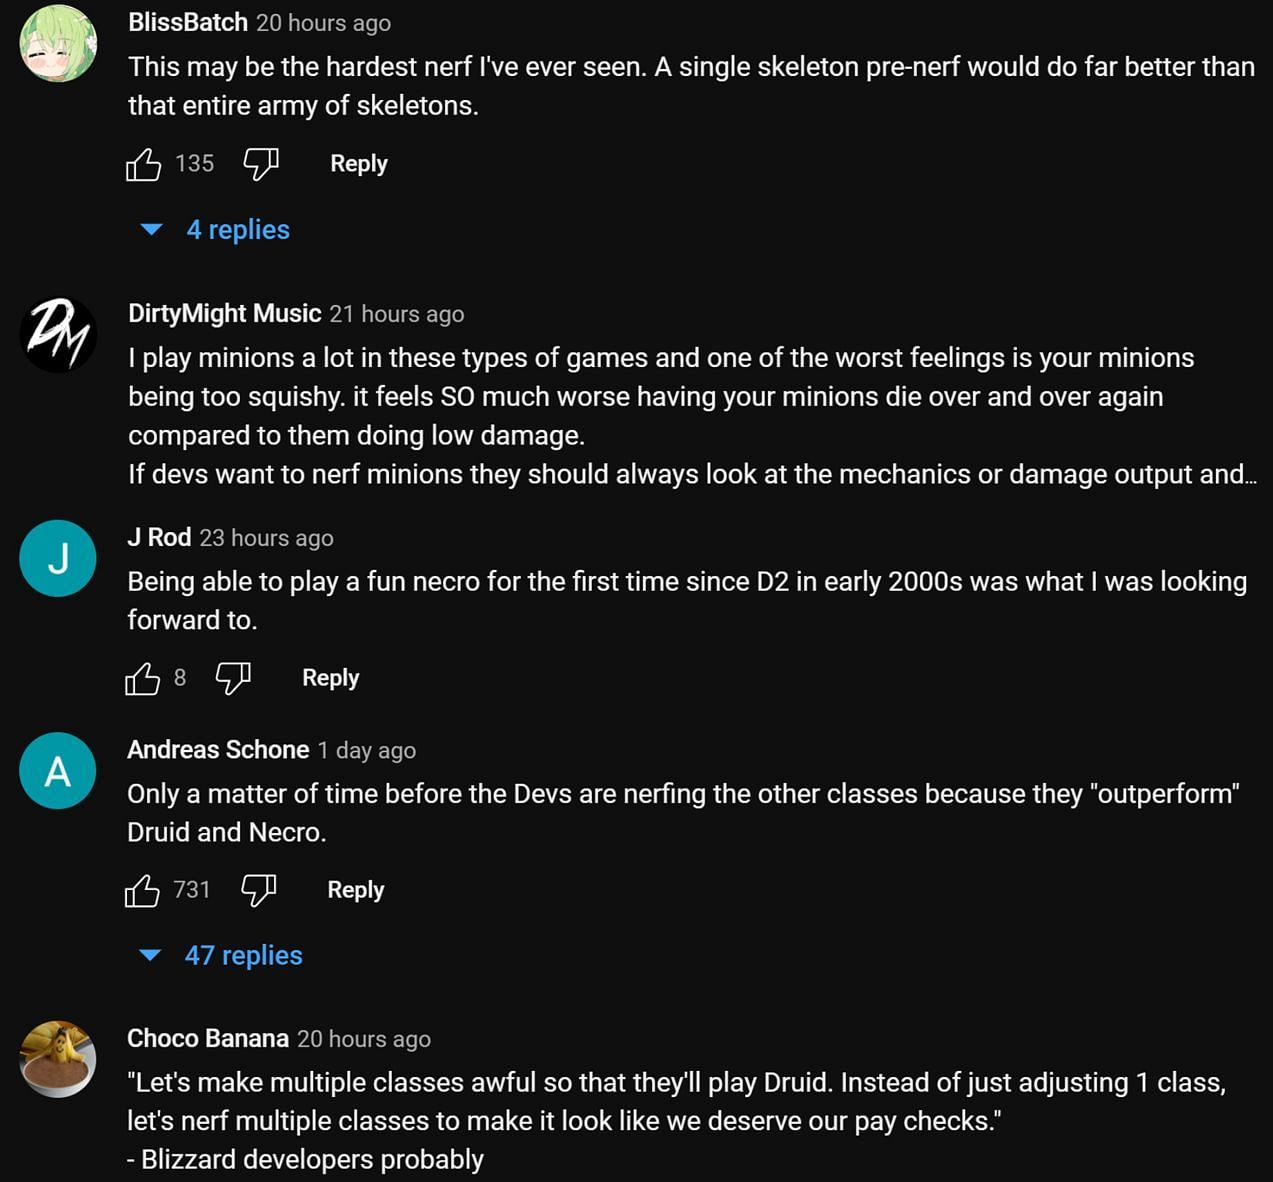Screen dimensions: 1273x1182
Task: Like BlissBatch's comment about the nerf
Action: (143, 164)
